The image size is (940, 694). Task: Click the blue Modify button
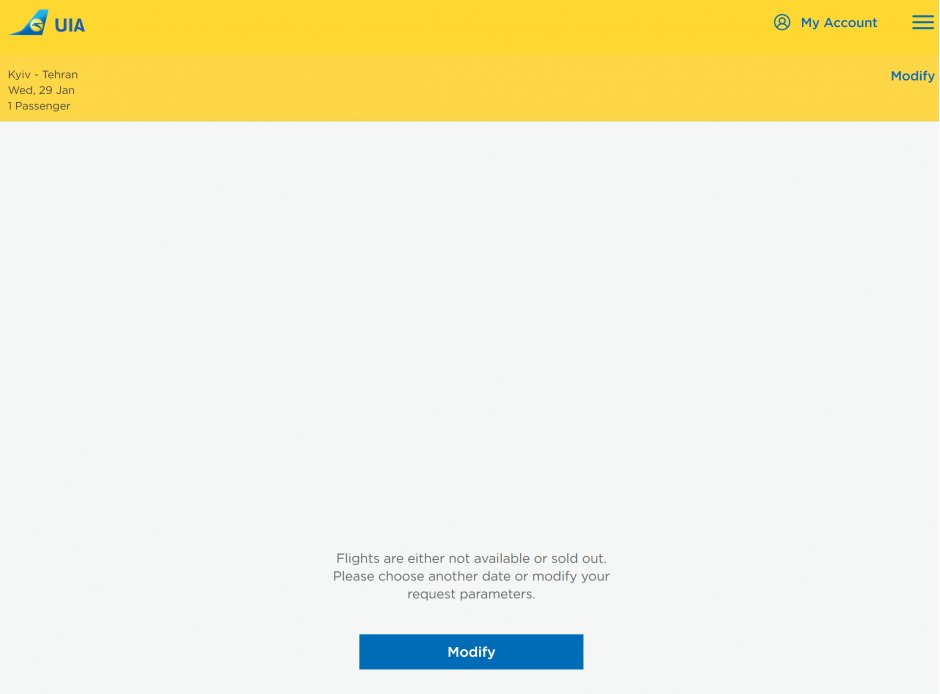click(x=471, y=651)
